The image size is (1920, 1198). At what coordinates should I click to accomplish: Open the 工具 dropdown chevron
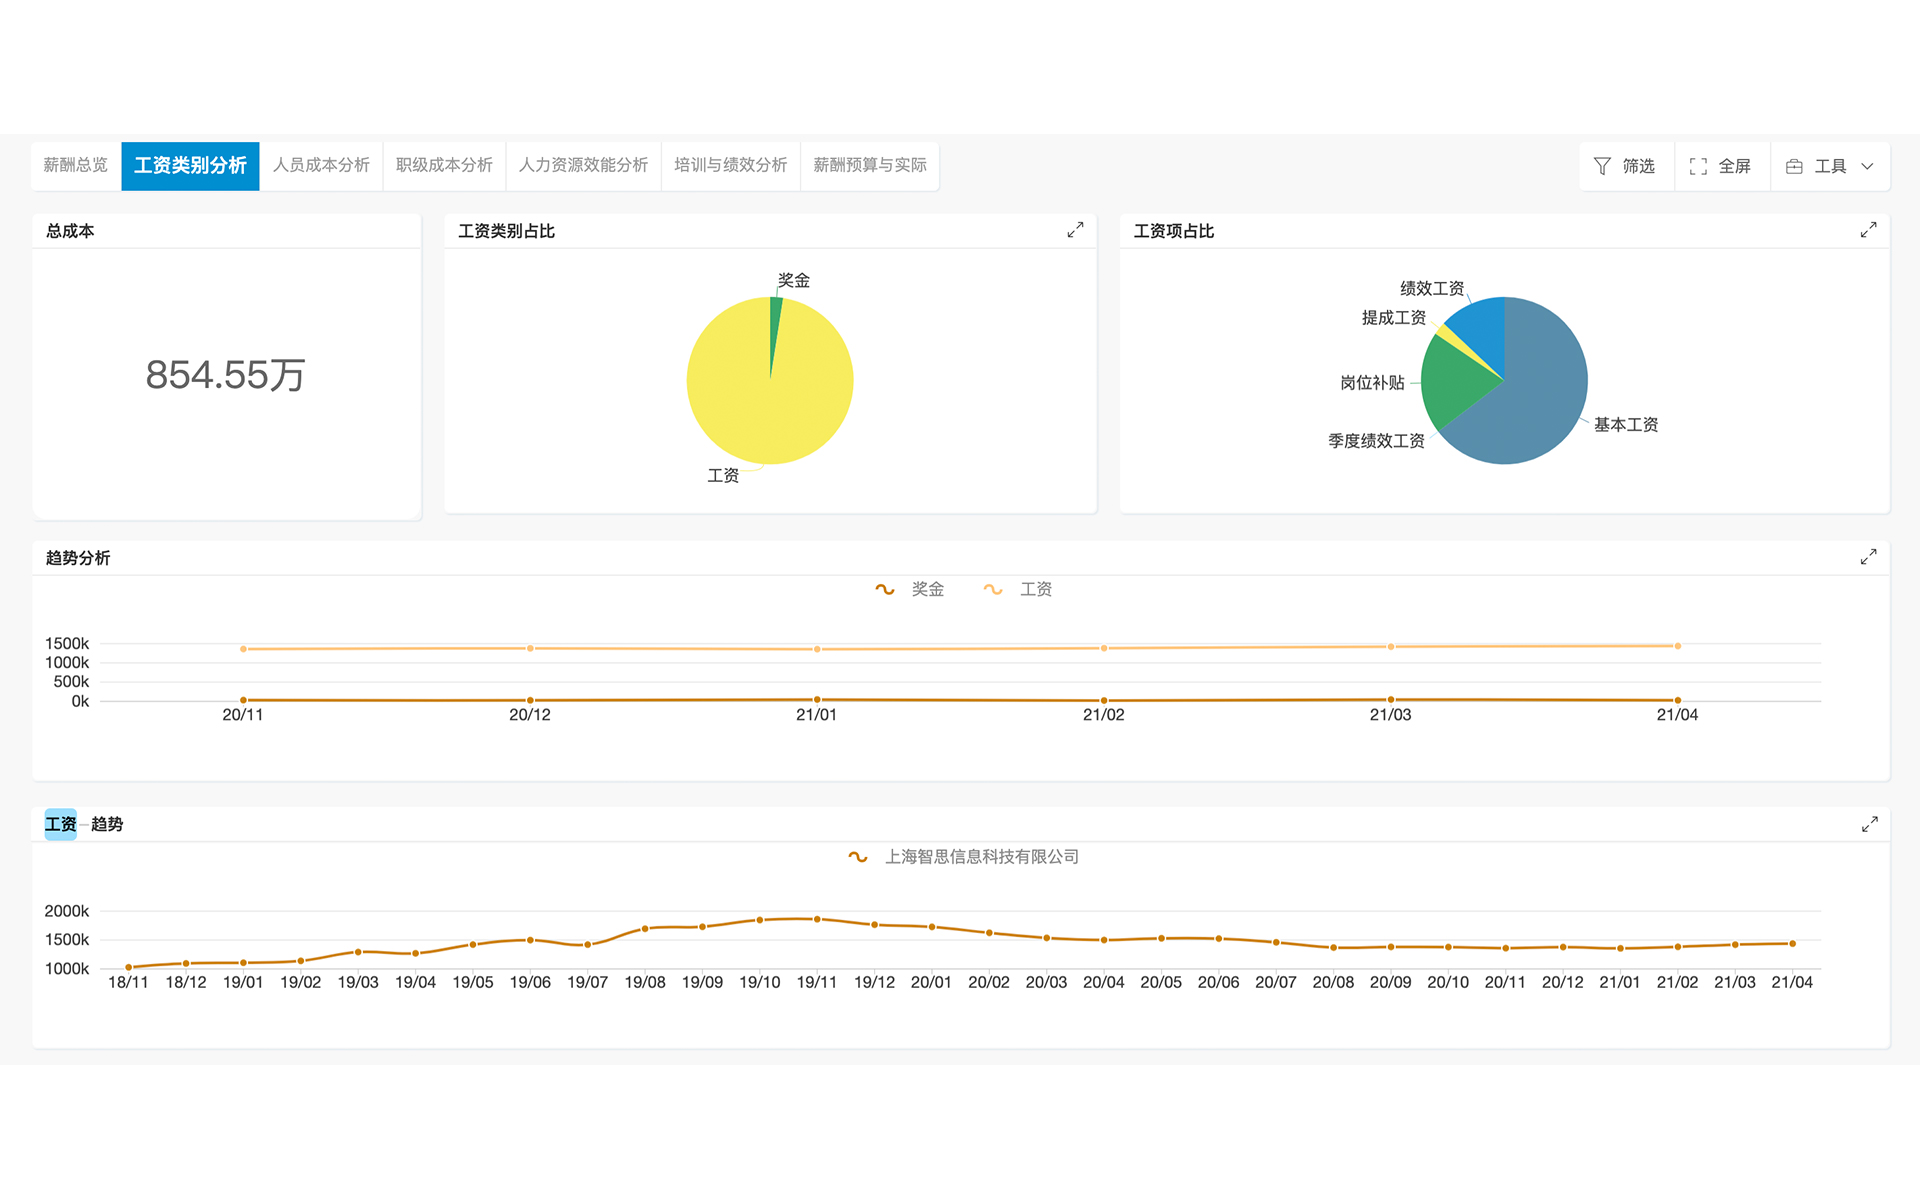pos(1867,166)
